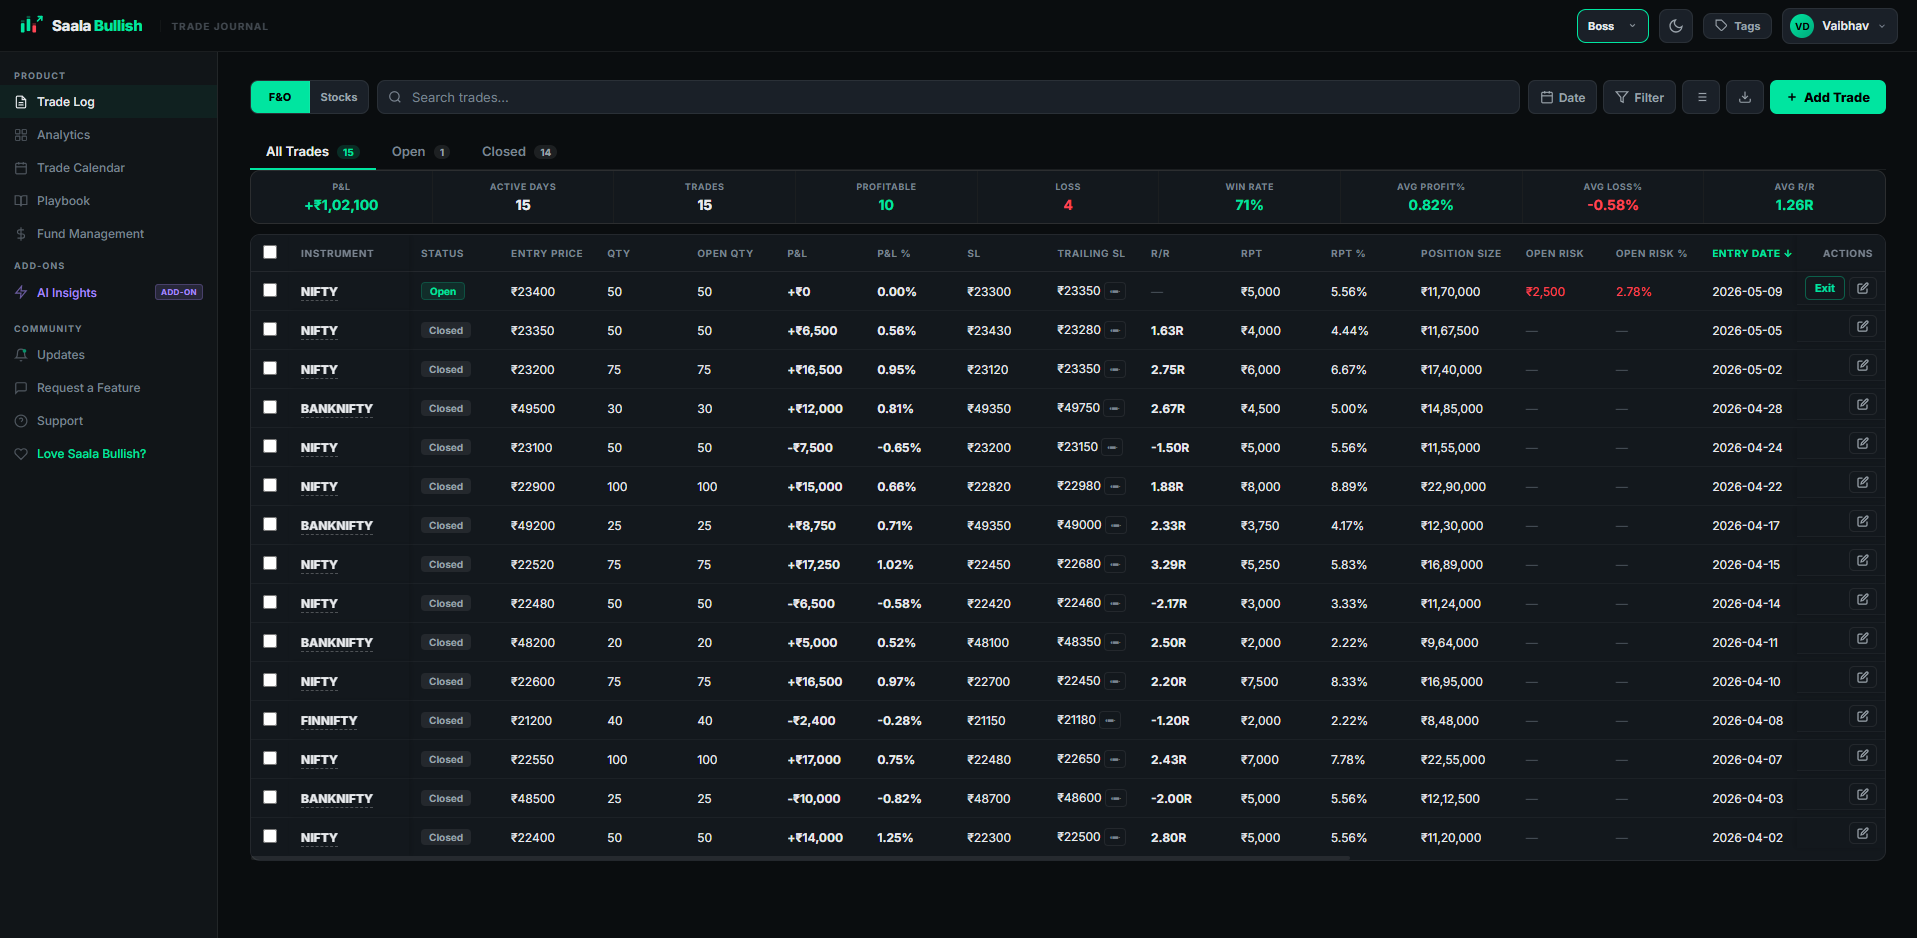Open Playbook in the sidebar

108,201
